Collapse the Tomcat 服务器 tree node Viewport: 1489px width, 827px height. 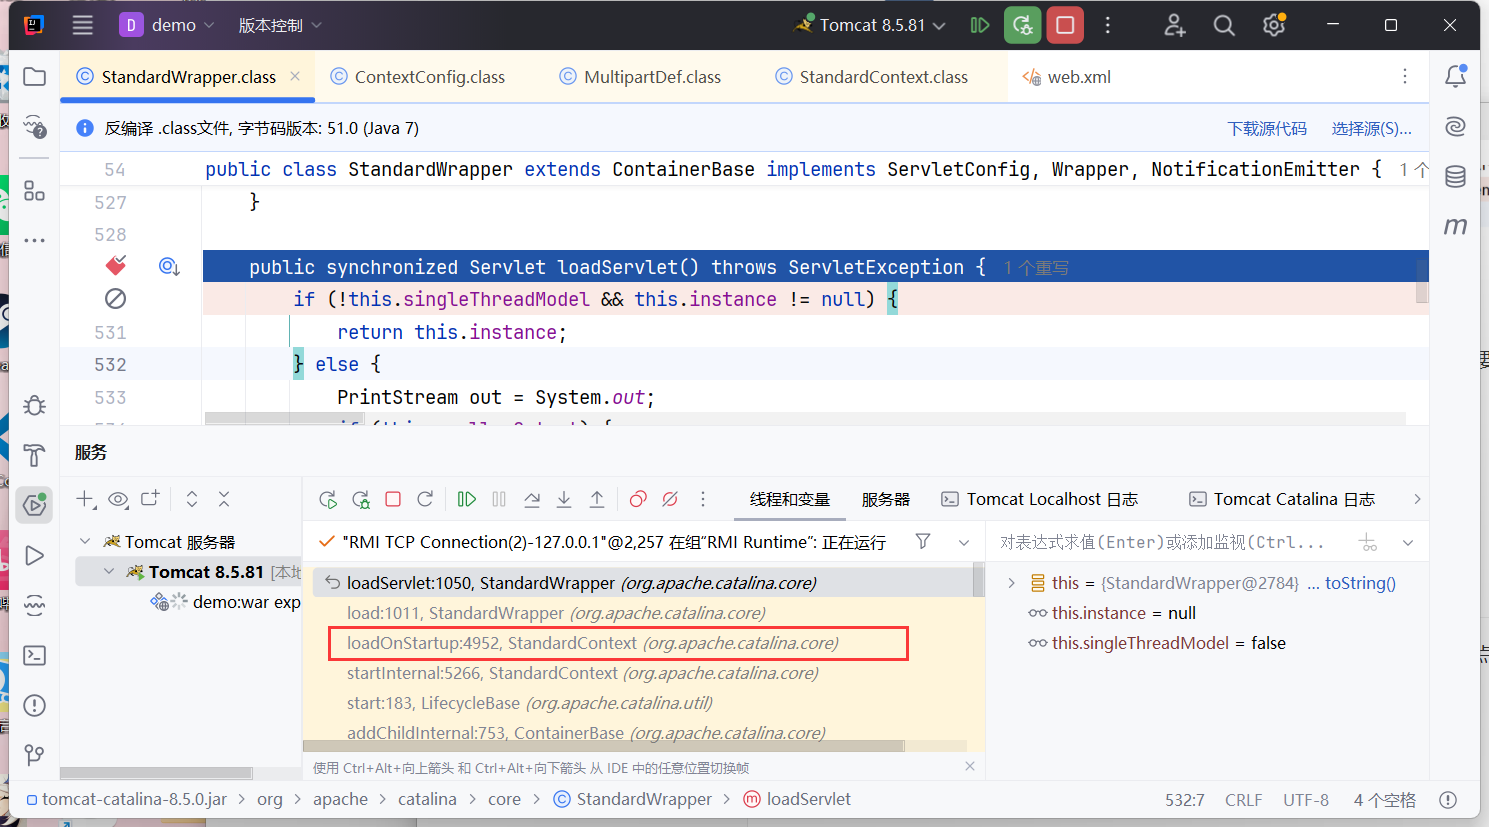click(x=85, y=542)
